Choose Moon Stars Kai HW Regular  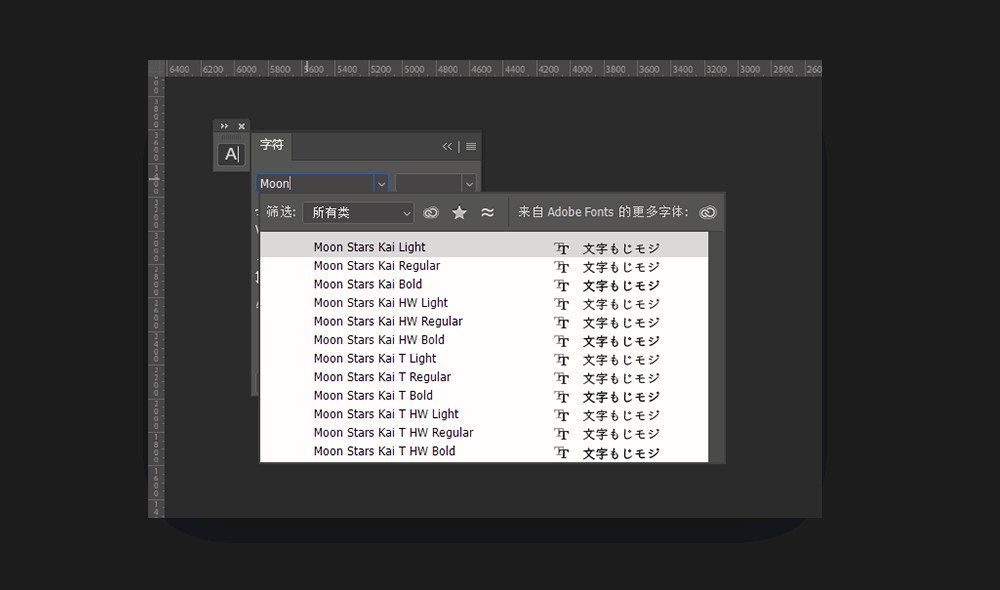(x=484, y=321)
